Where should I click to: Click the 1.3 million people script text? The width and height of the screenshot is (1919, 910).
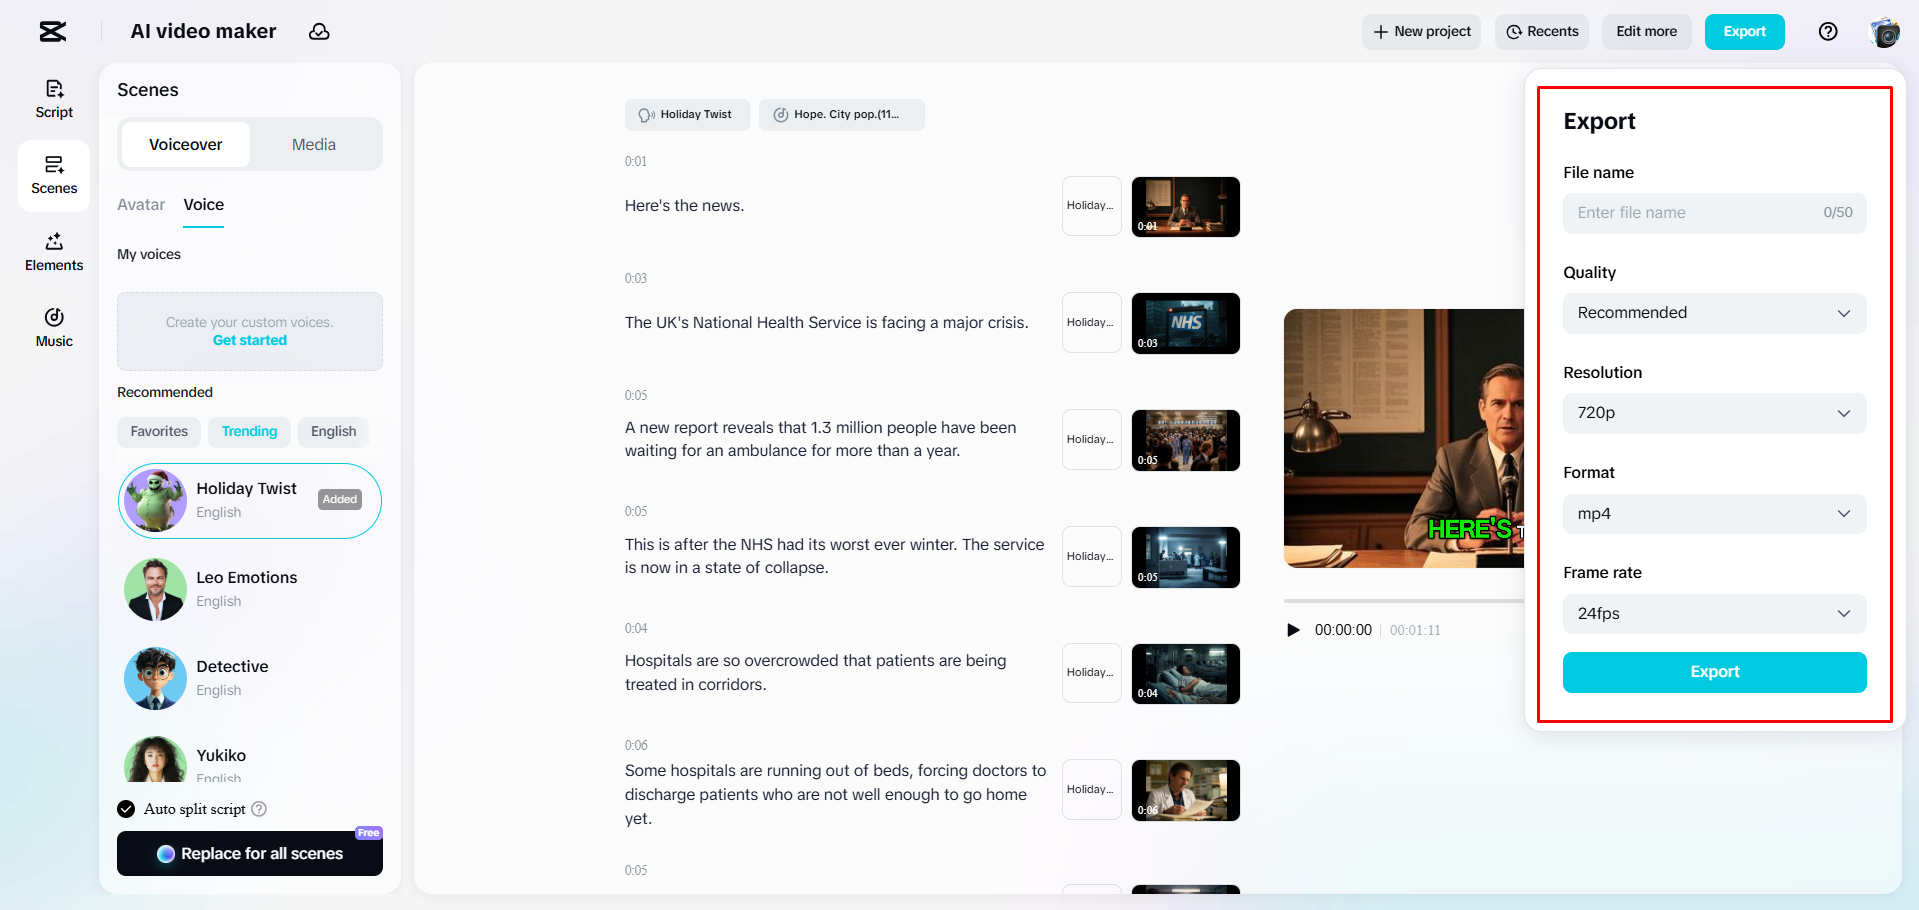(x=820, y=439)
